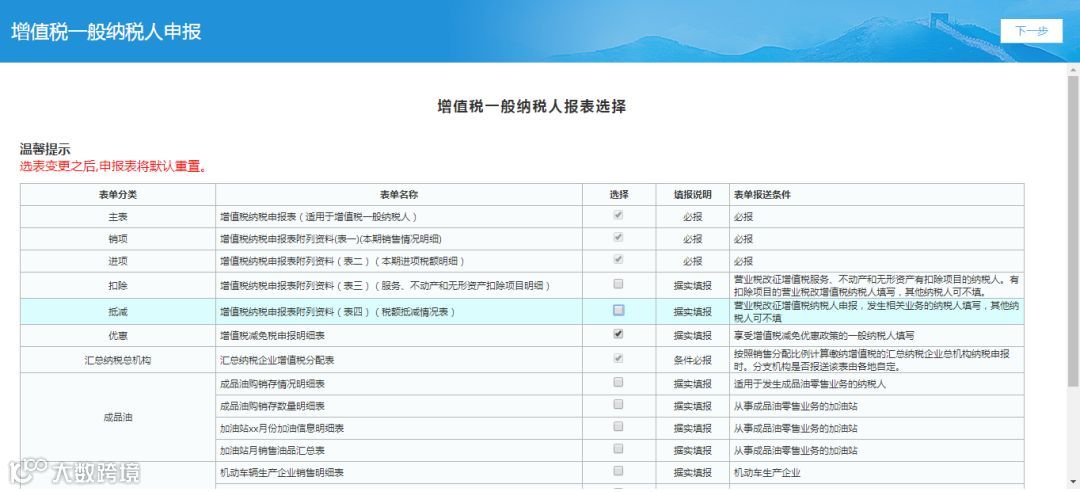The image size is (1080, 492).
Task: Click form name 附列资料(表一)(本期销售情况明细)
Action: [x=331, y=239]
